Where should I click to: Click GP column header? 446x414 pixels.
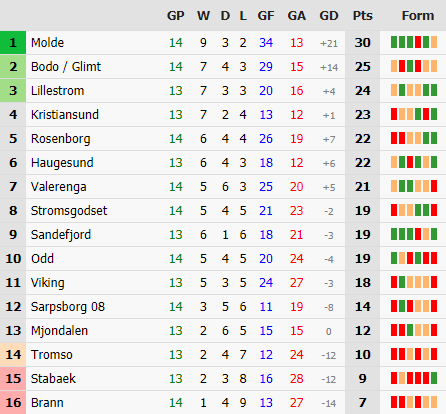point(176,16)
